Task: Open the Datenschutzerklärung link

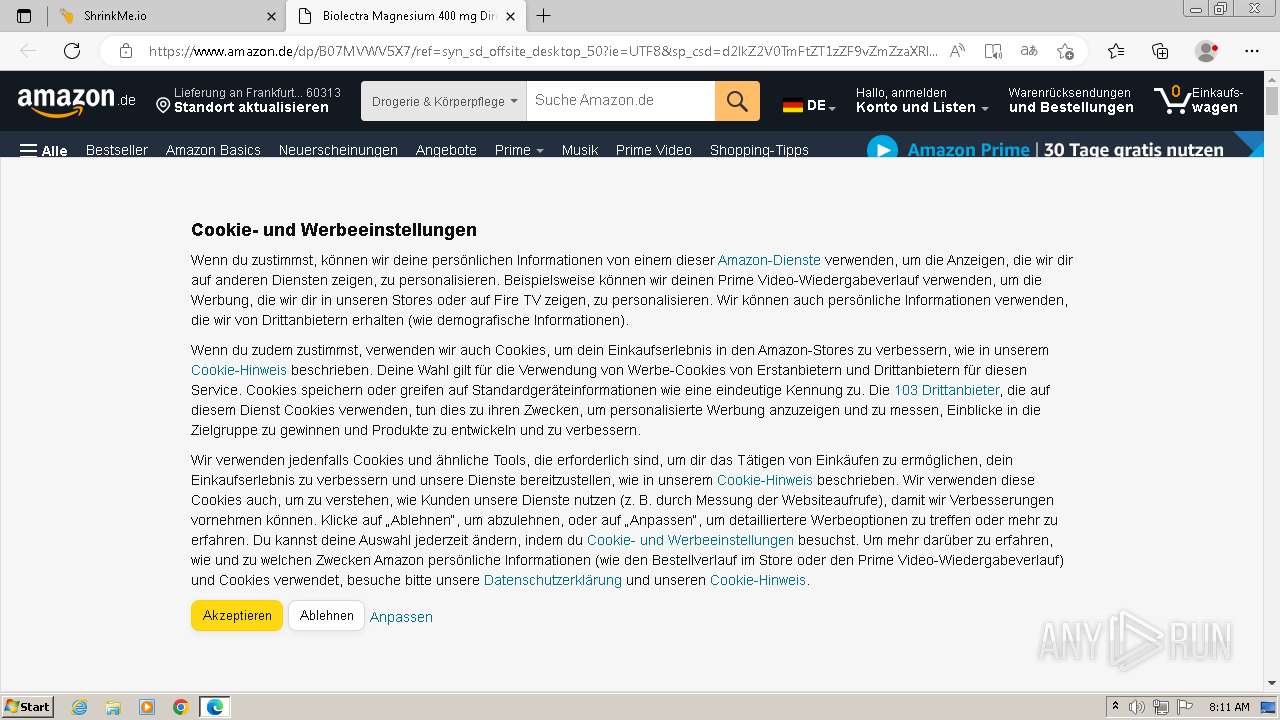Action: [553, 580]
